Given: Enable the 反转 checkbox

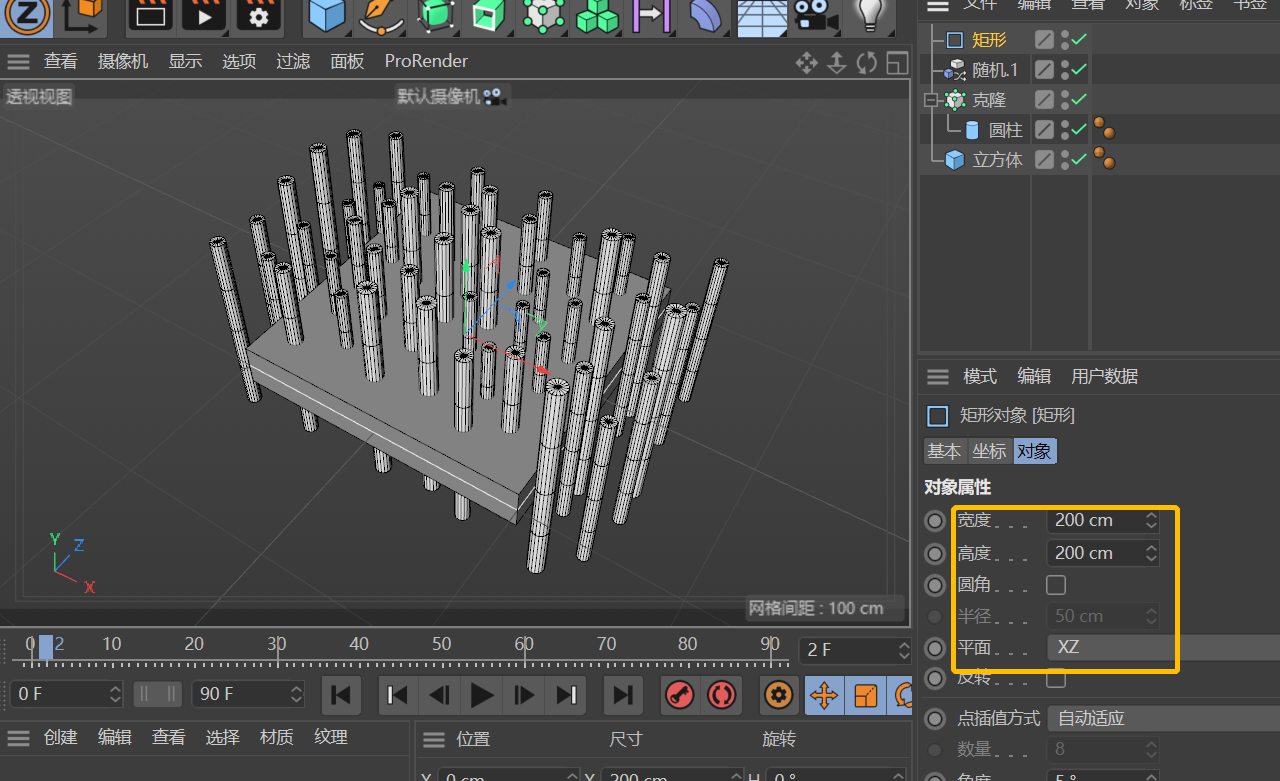Looking at the screenshot, I should pyautogui.click(x=1056, y=678).
